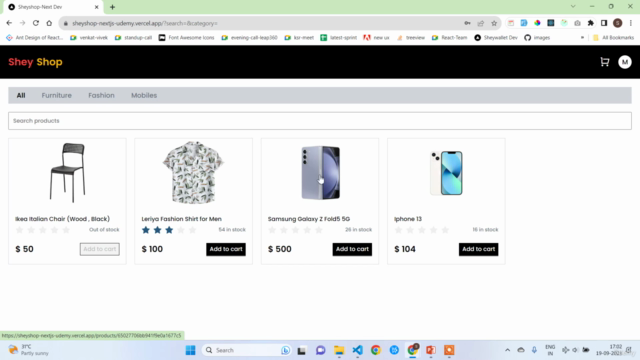Expand the tab search dropdown arrow

(x=573, y=7)
